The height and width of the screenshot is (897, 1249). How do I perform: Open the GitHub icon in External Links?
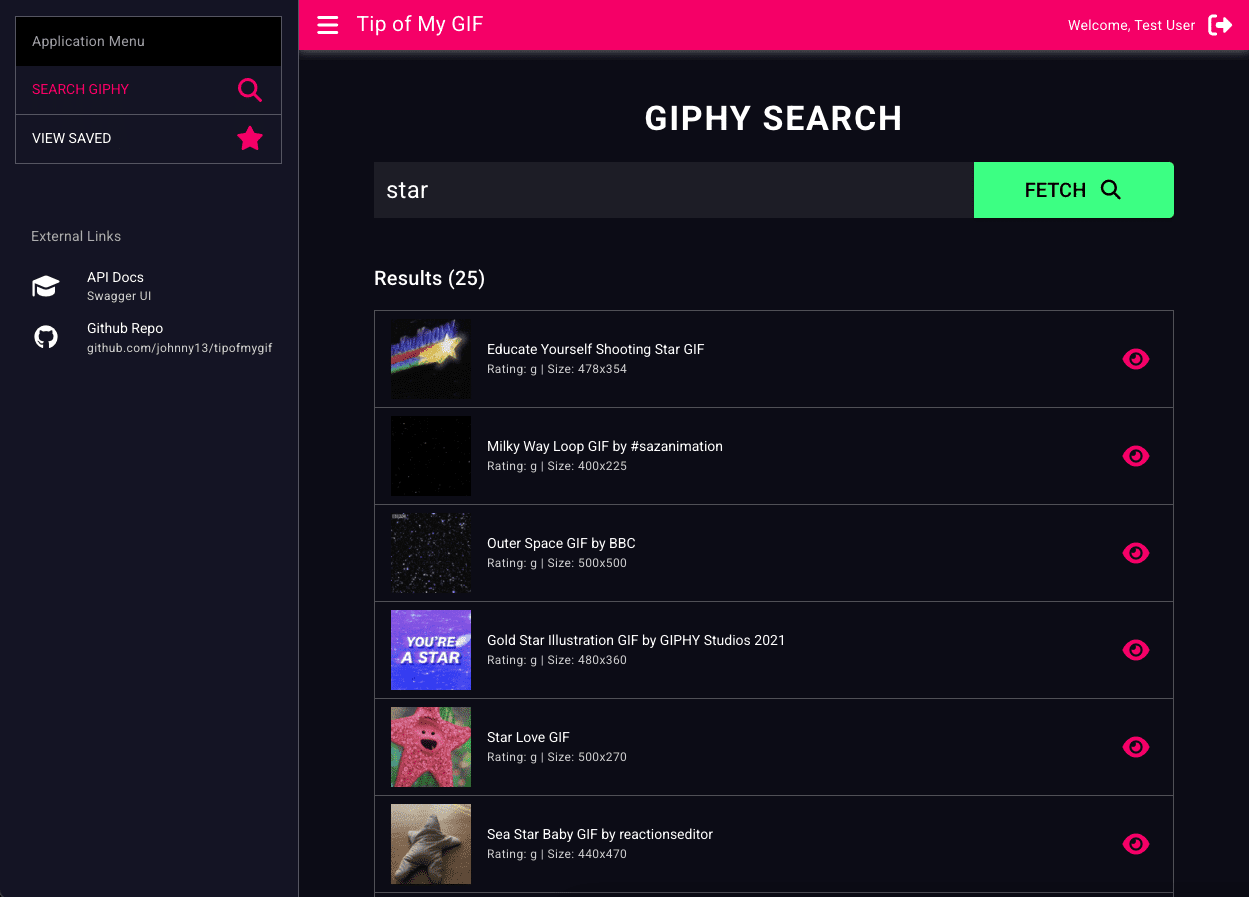(x=45, y=337)
